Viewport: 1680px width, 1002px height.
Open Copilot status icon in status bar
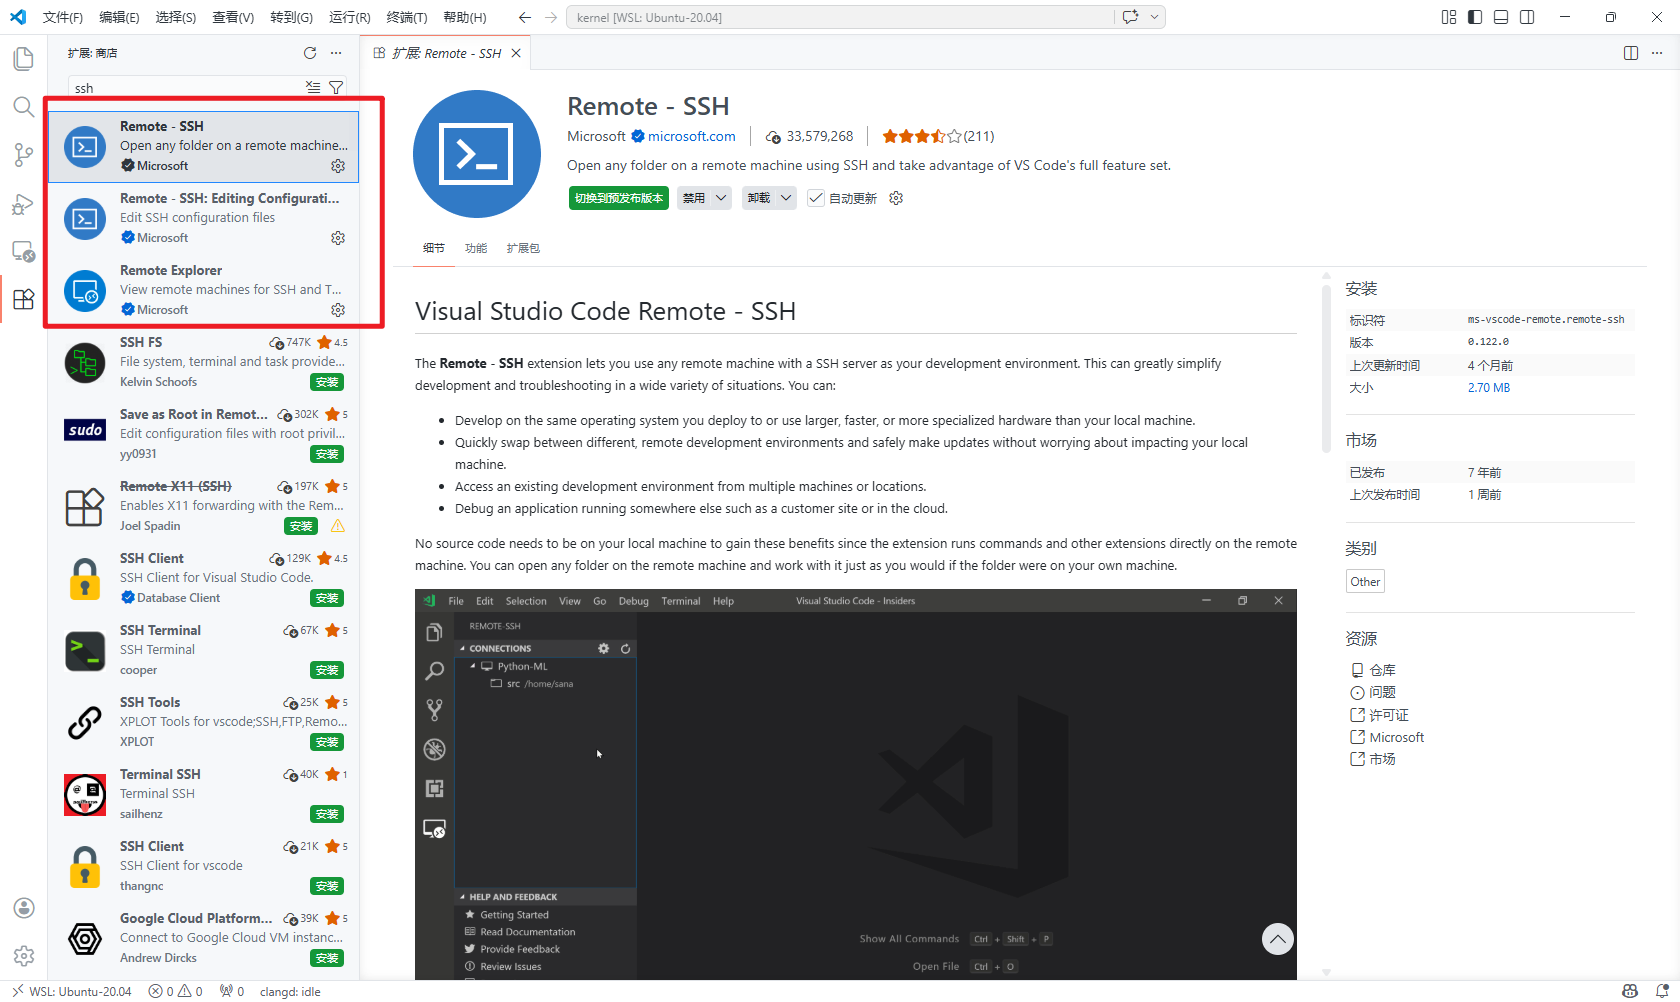[x=1631, y=991]
